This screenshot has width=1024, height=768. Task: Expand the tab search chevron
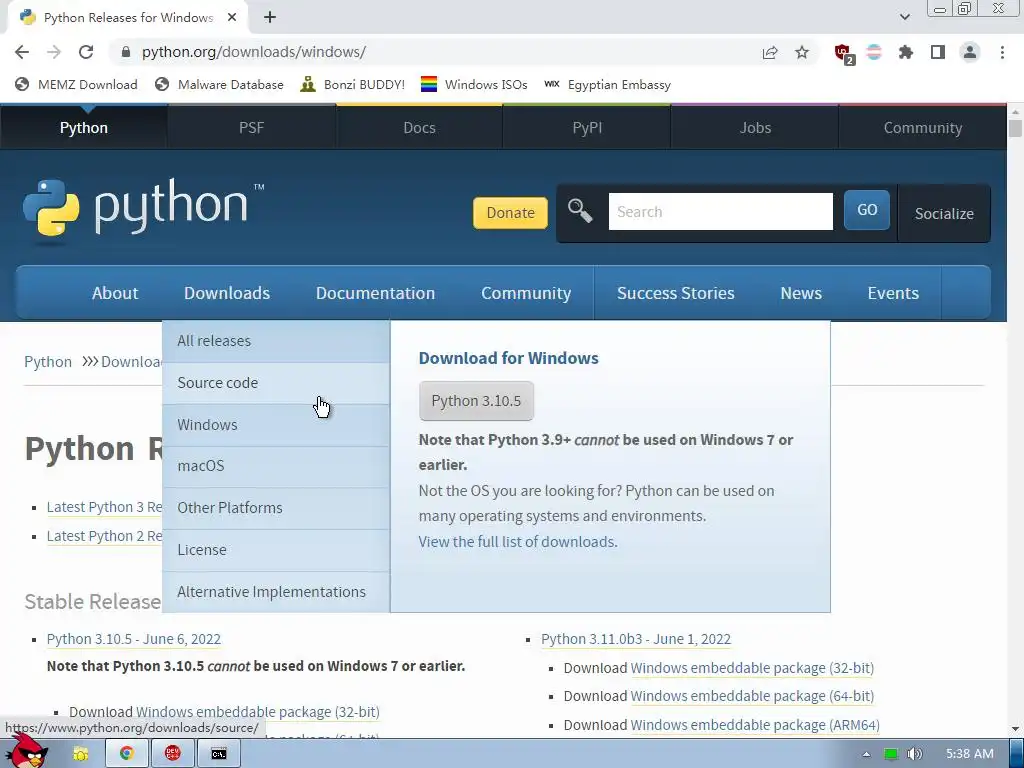coord(904,17)
